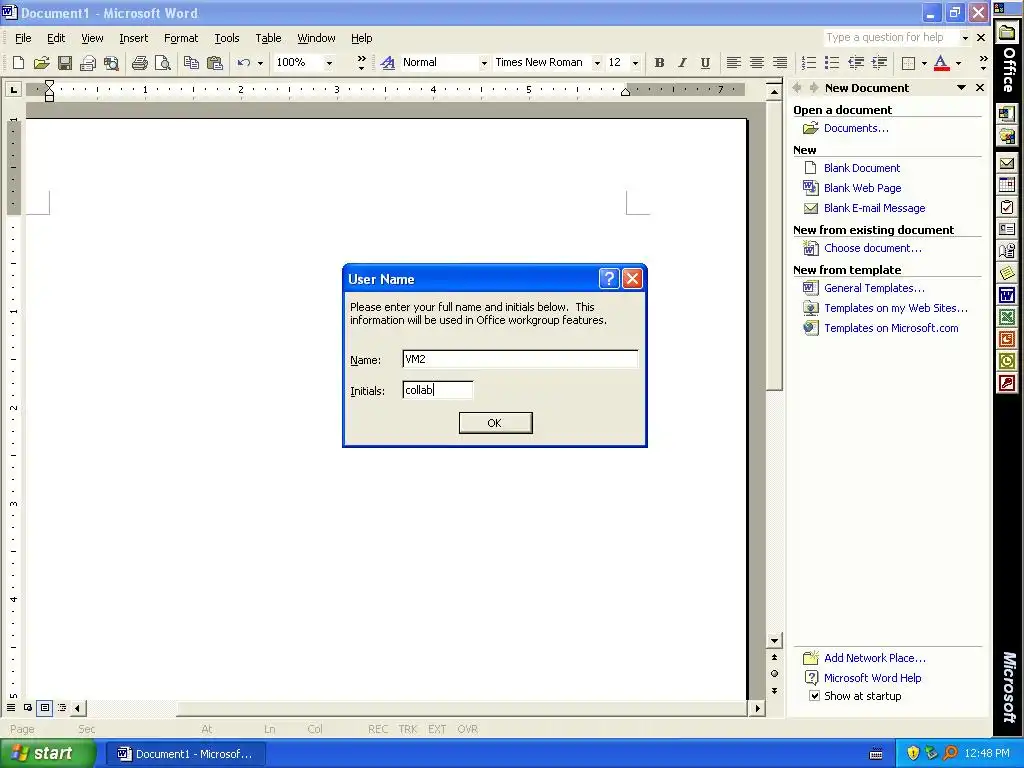Click the Paste clipboard icon
The width and height of the screenshot is (1024, 768).
(214, 63)
